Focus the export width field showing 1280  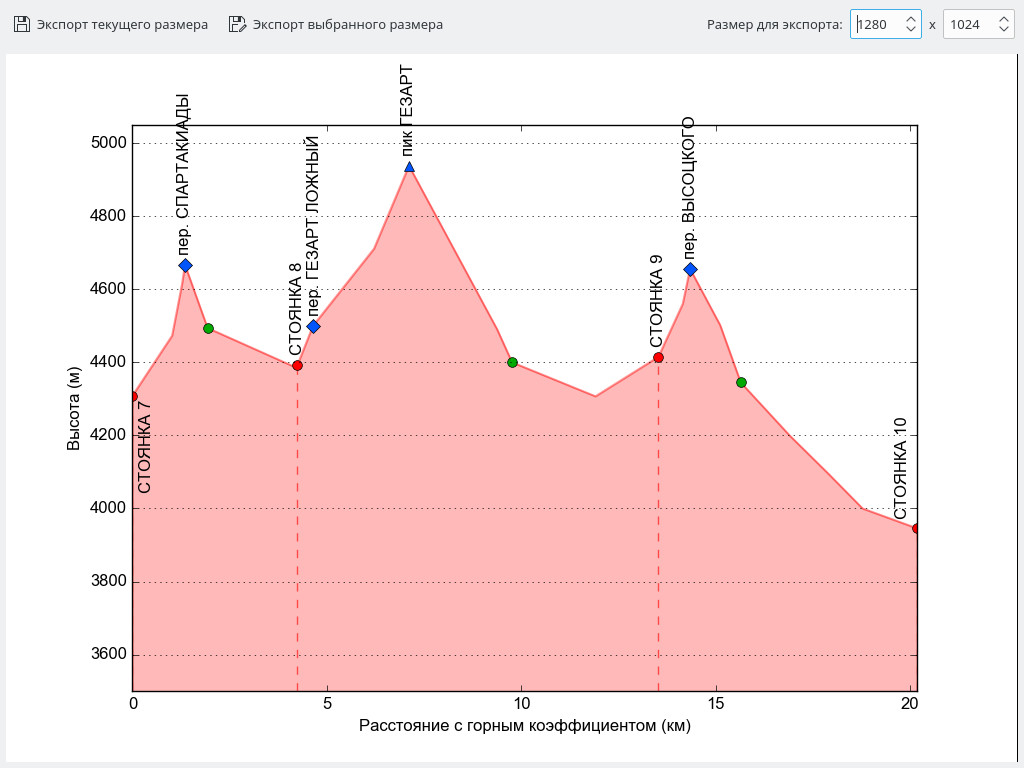876,24
